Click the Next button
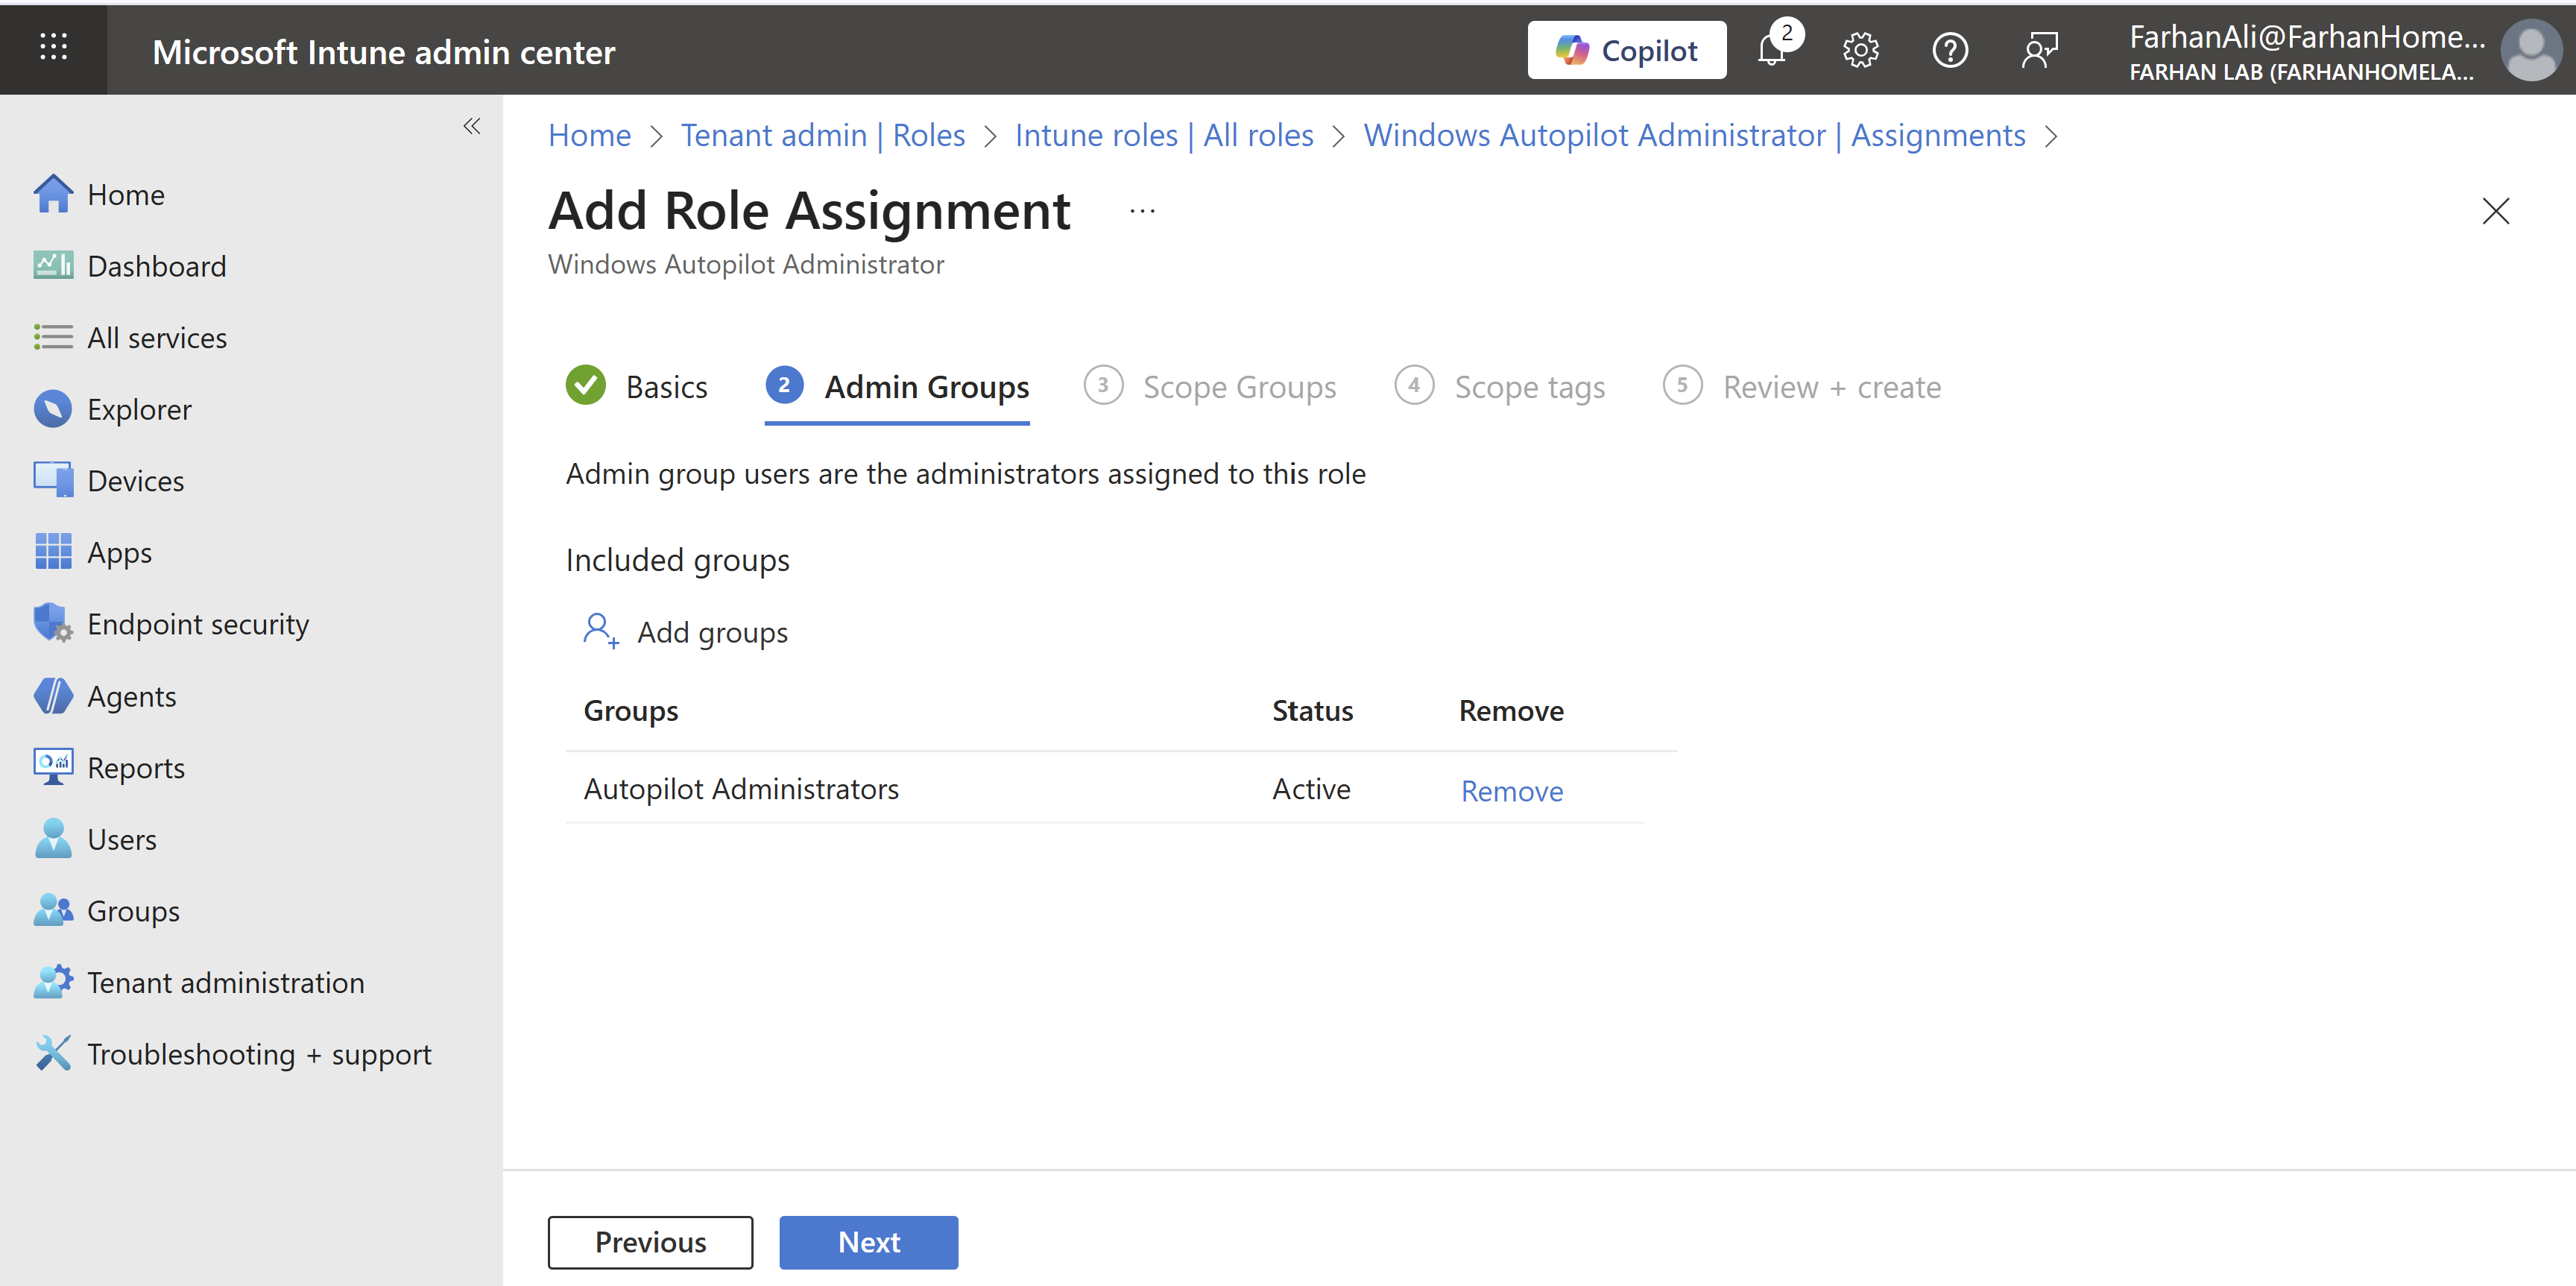 click(x=868, y=1241)
